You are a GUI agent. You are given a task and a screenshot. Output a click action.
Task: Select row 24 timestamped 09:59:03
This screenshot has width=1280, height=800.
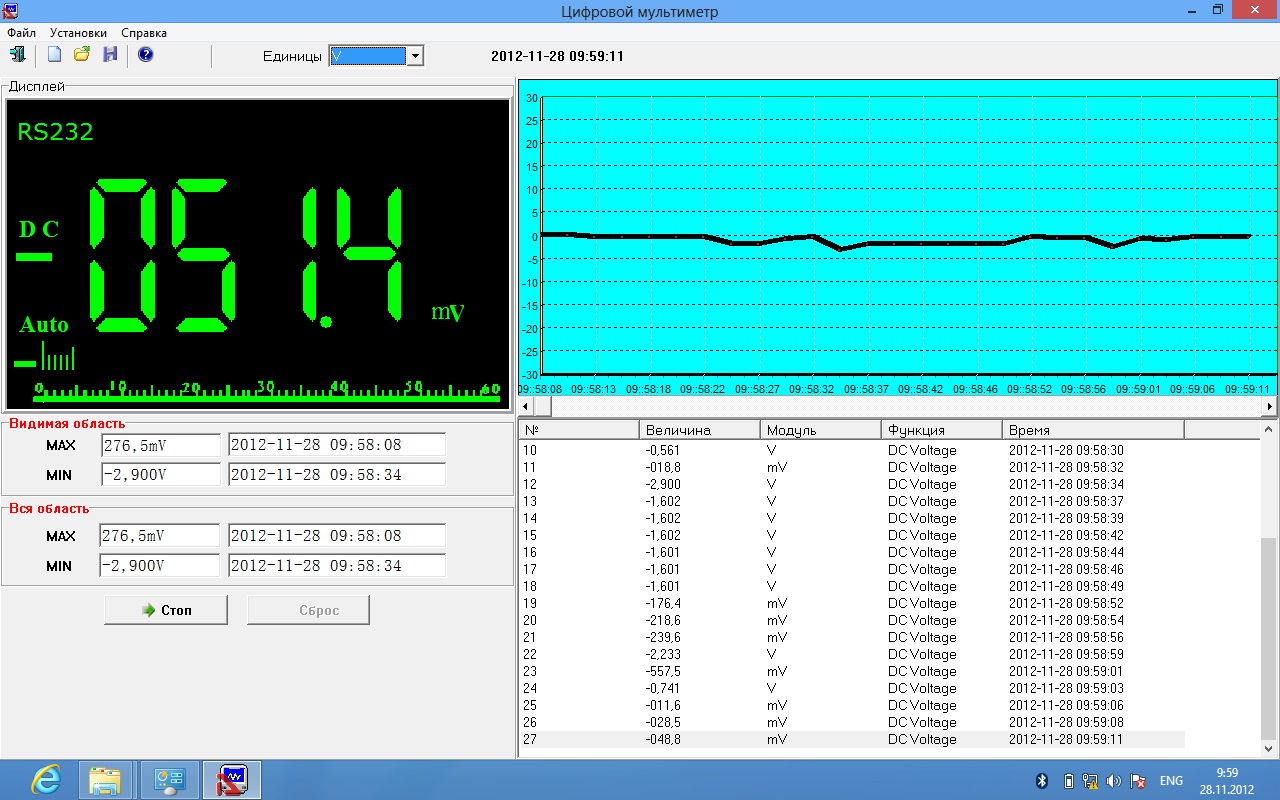(852, 688)
